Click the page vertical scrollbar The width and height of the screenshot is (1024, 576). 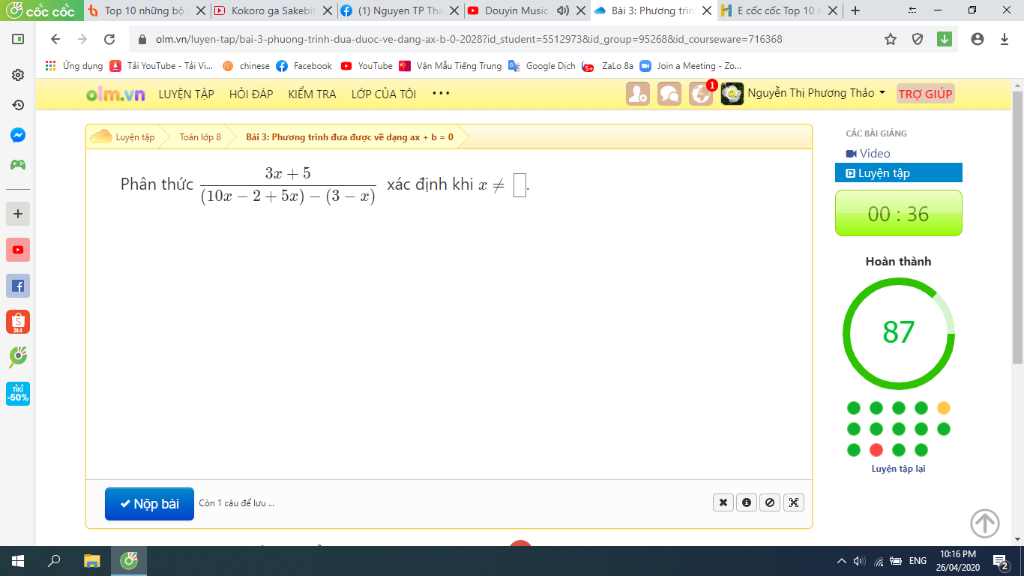1017,229
